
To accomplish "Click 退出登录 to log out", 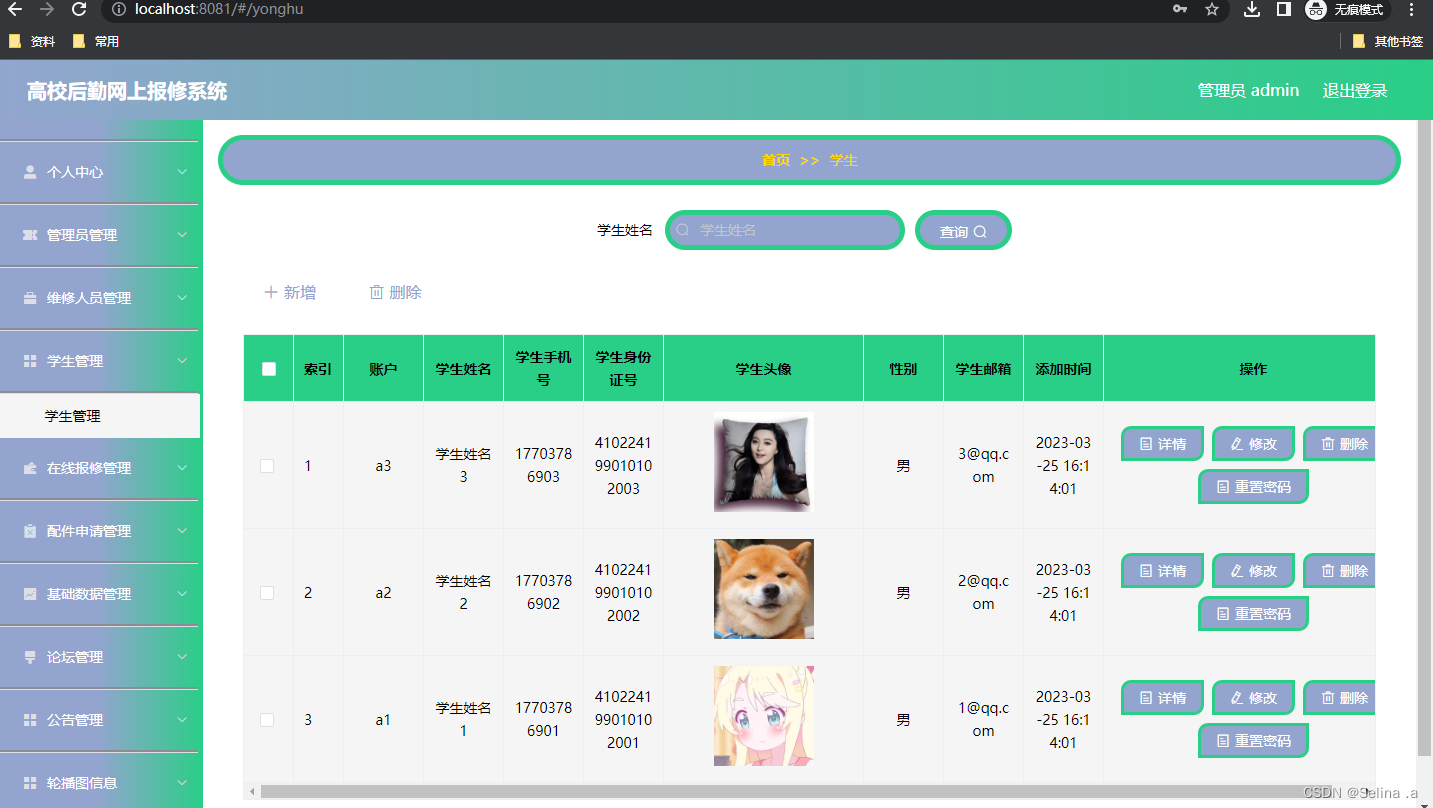I will (1355, 90).
